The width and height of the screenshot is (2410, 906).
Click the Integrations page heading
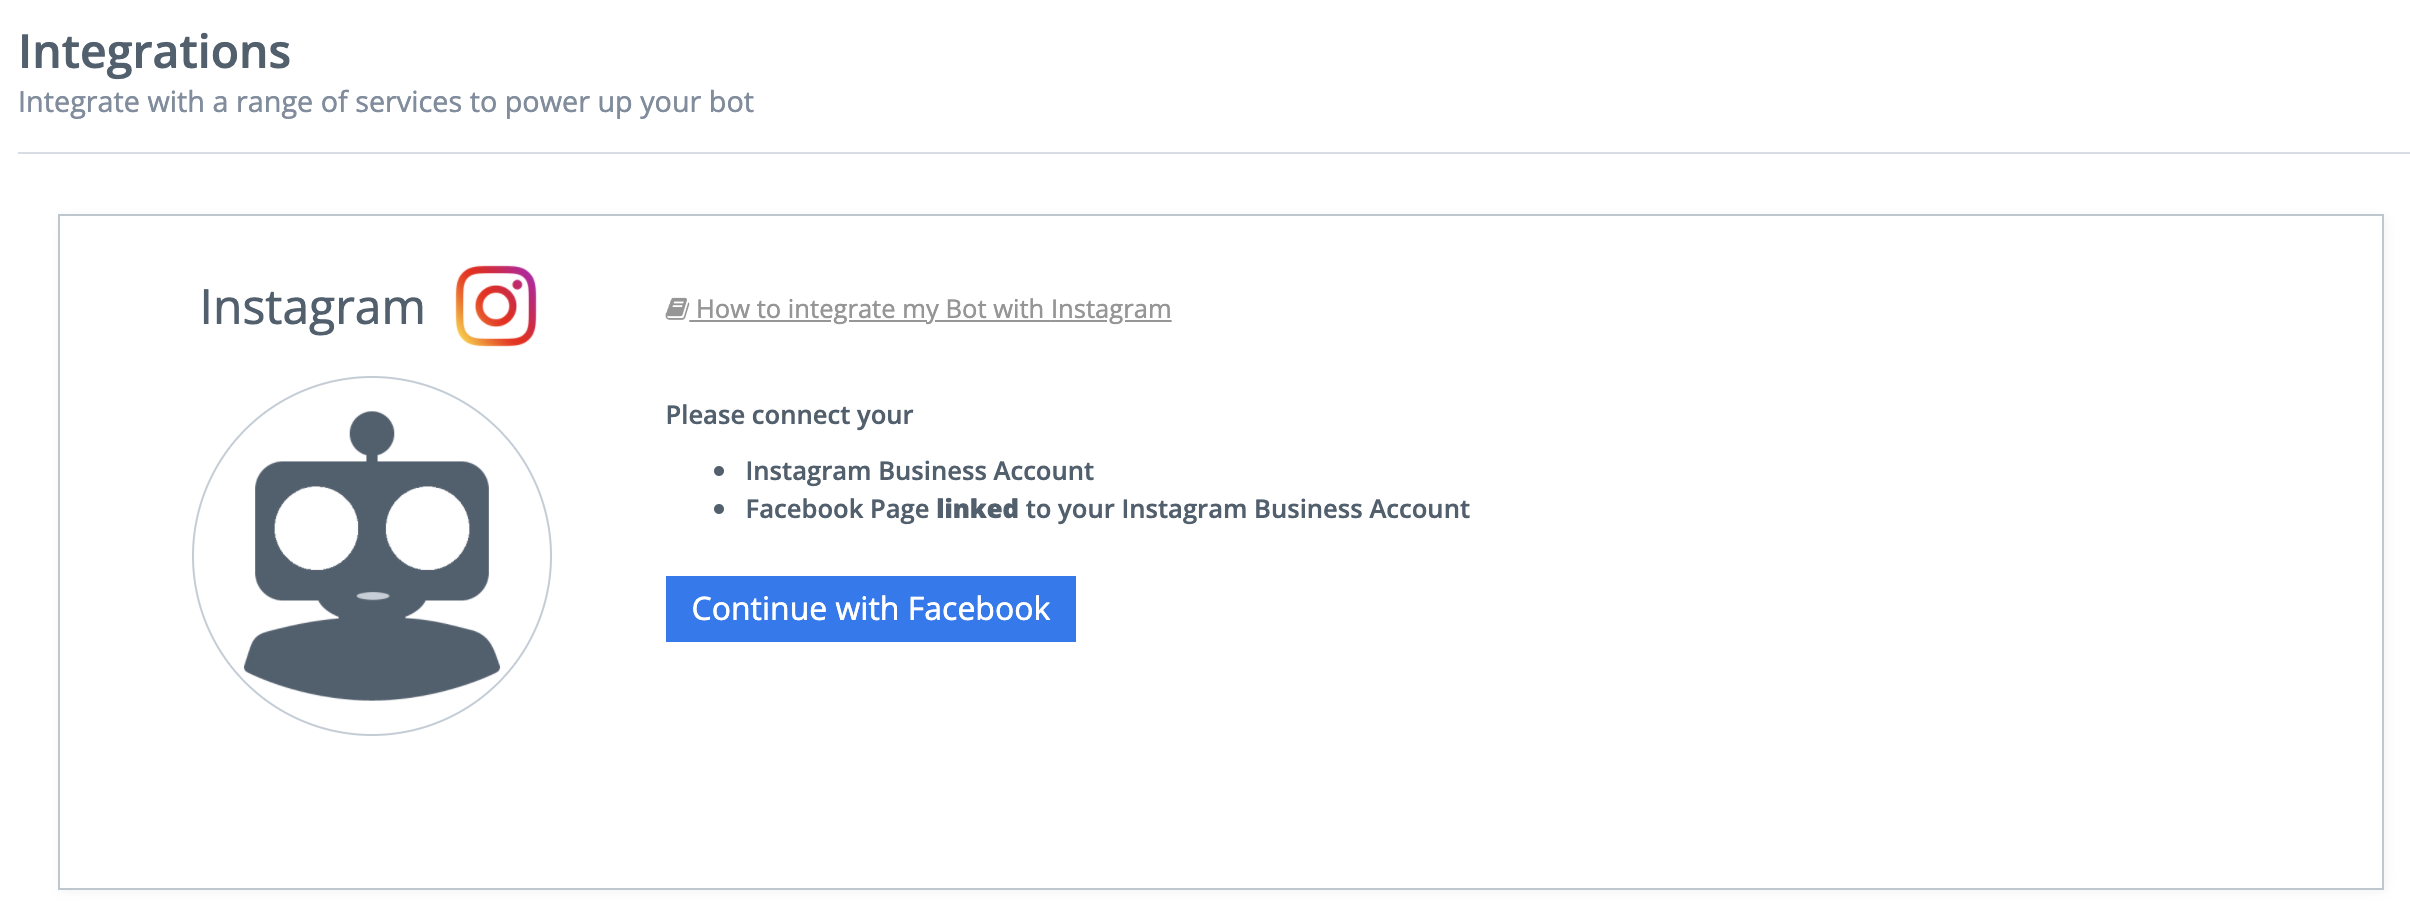154,52
